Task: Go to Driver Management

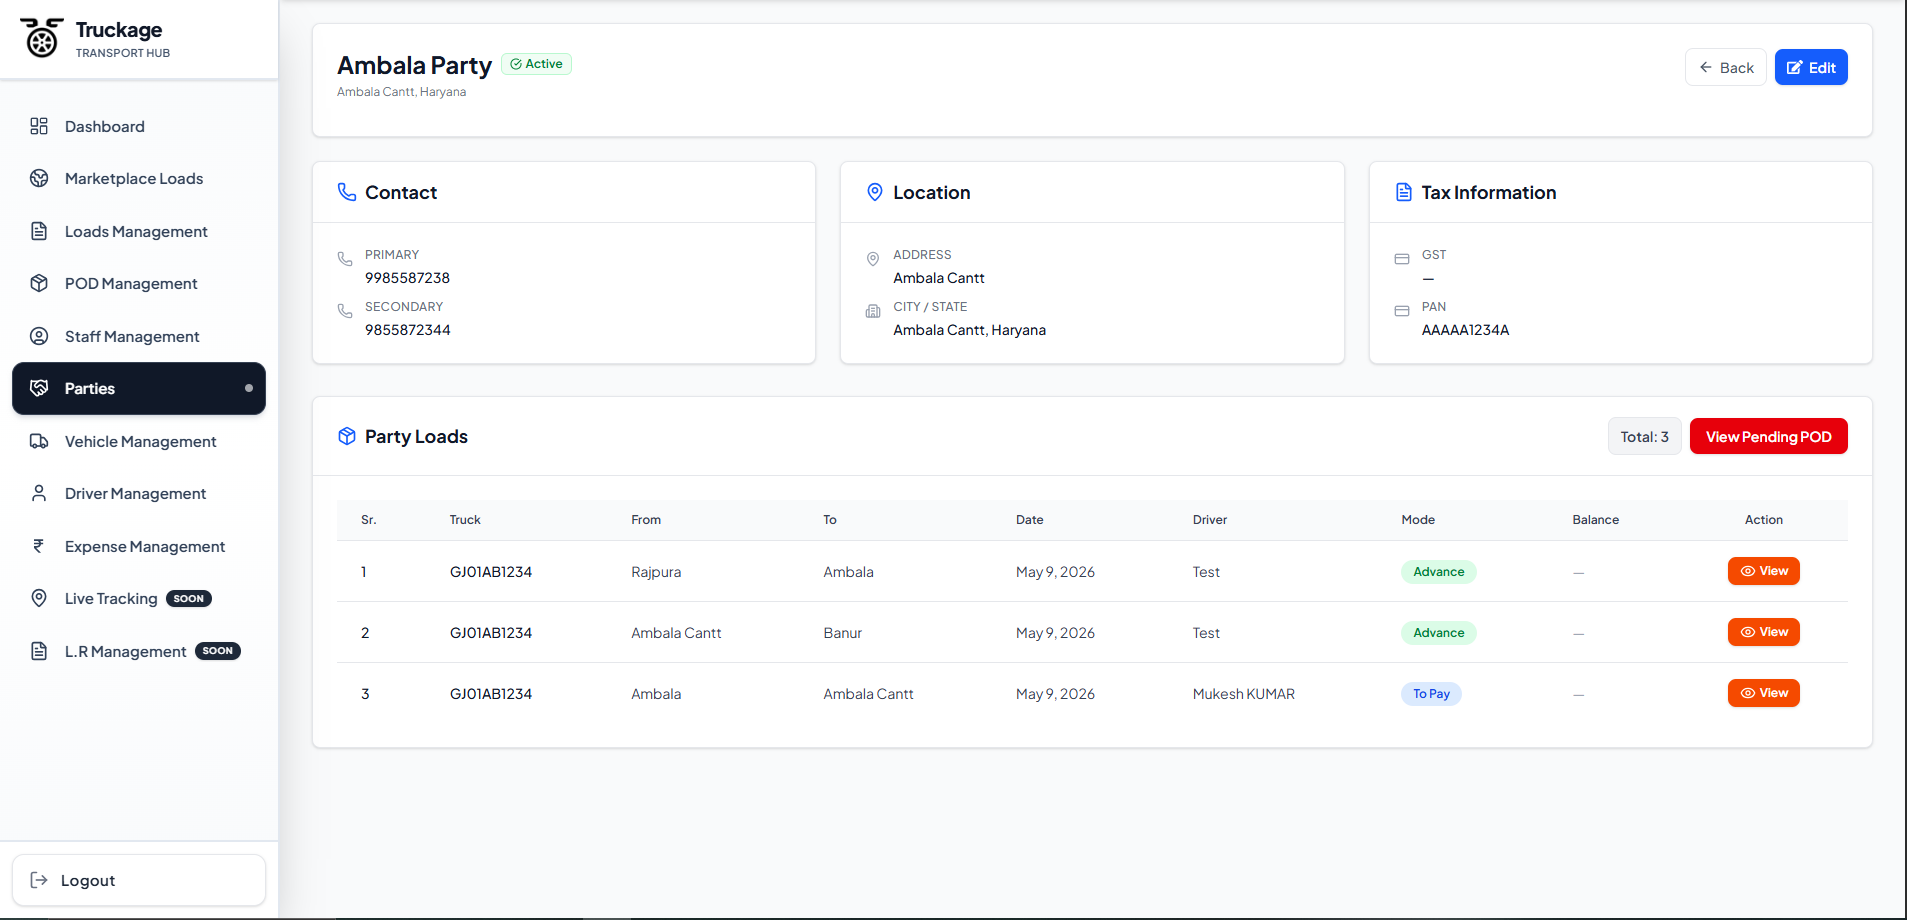Action: pos(139,493)
